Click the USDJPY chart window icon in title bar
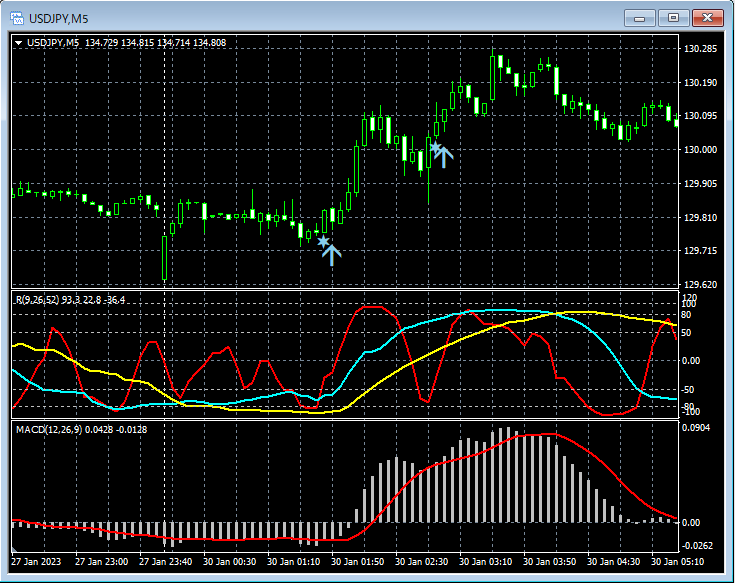 click(x=17, y=17)
